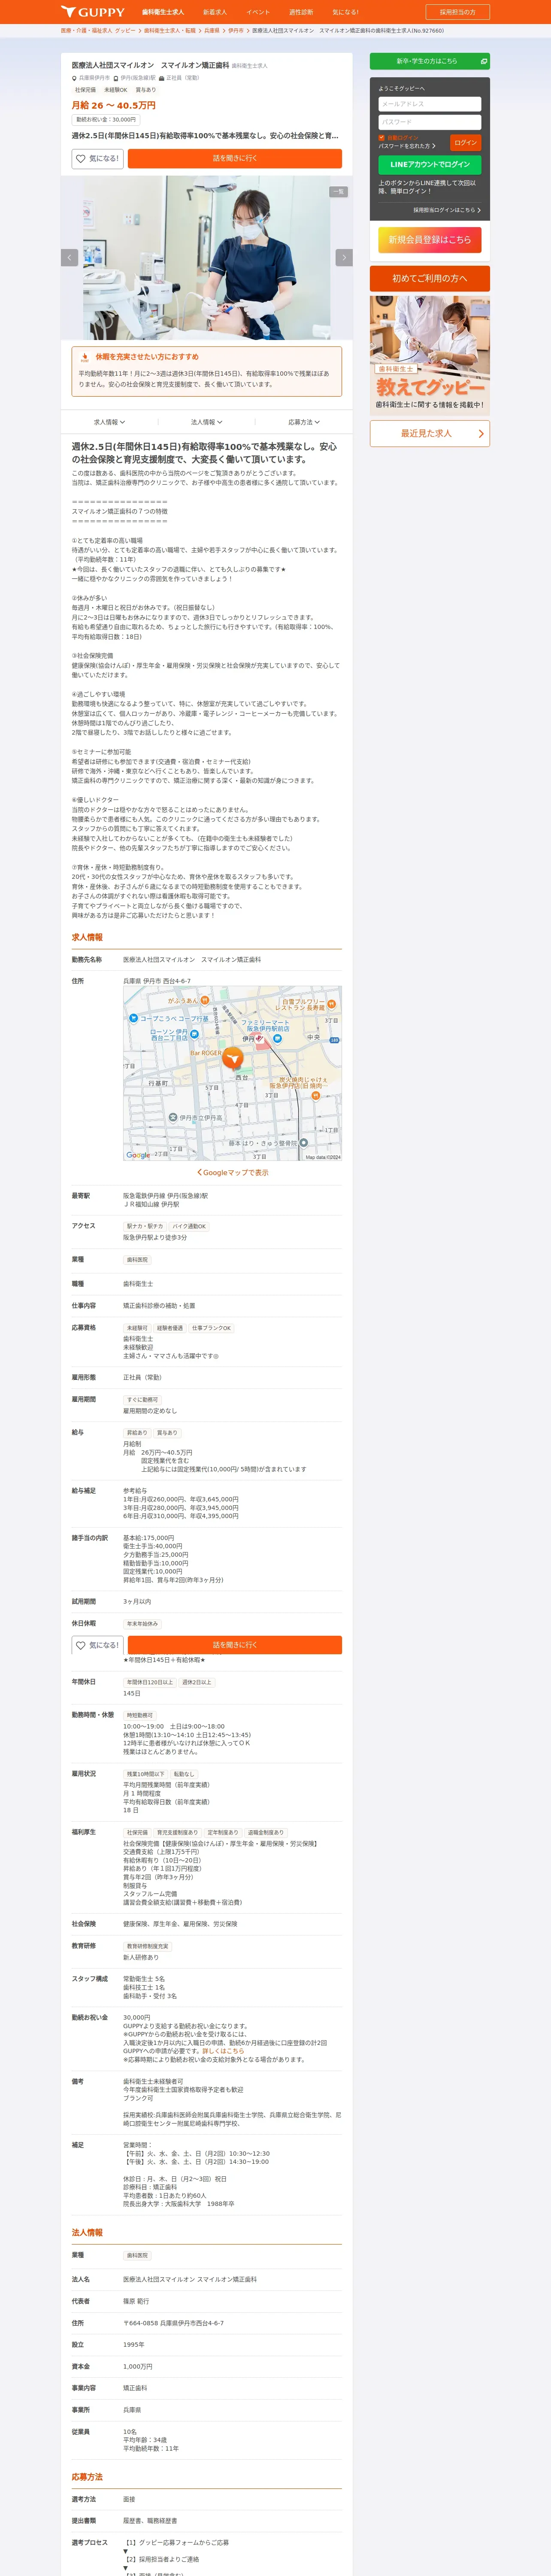Open 歯科衛生士求人 header tab
551x2576 pixels.
tap(162, 12)
